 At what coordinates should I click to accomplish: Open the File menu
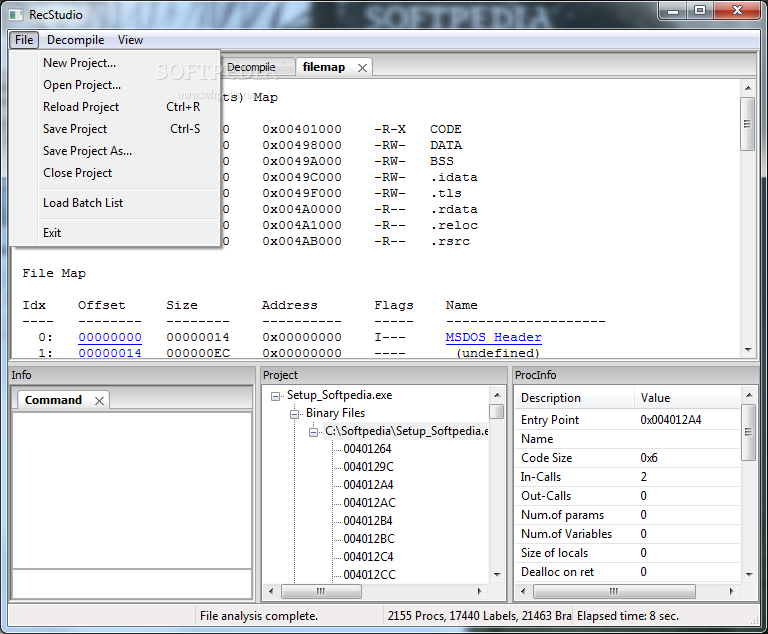pyautogui.click(x=24, y=40)
